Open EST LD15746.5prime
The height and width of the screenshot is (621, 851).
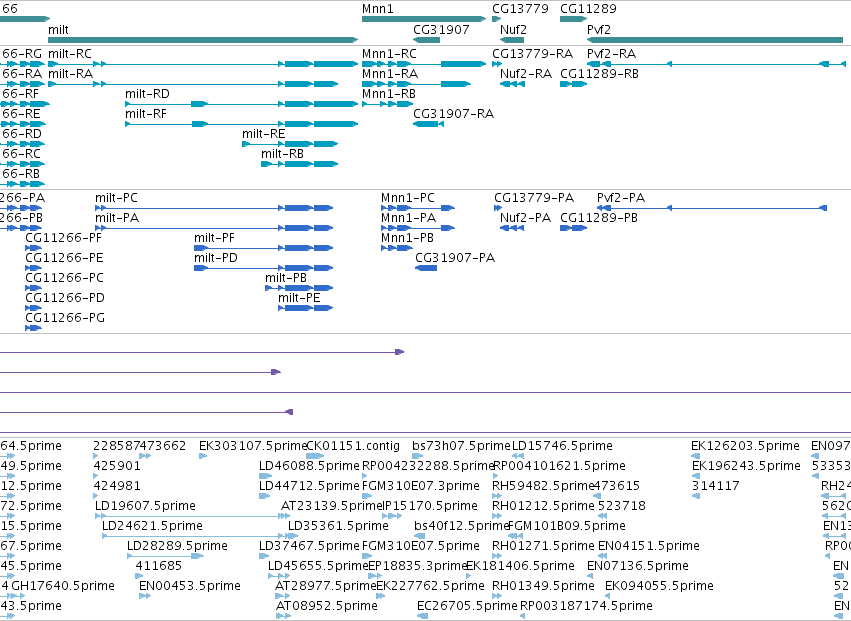pos(562,446)
